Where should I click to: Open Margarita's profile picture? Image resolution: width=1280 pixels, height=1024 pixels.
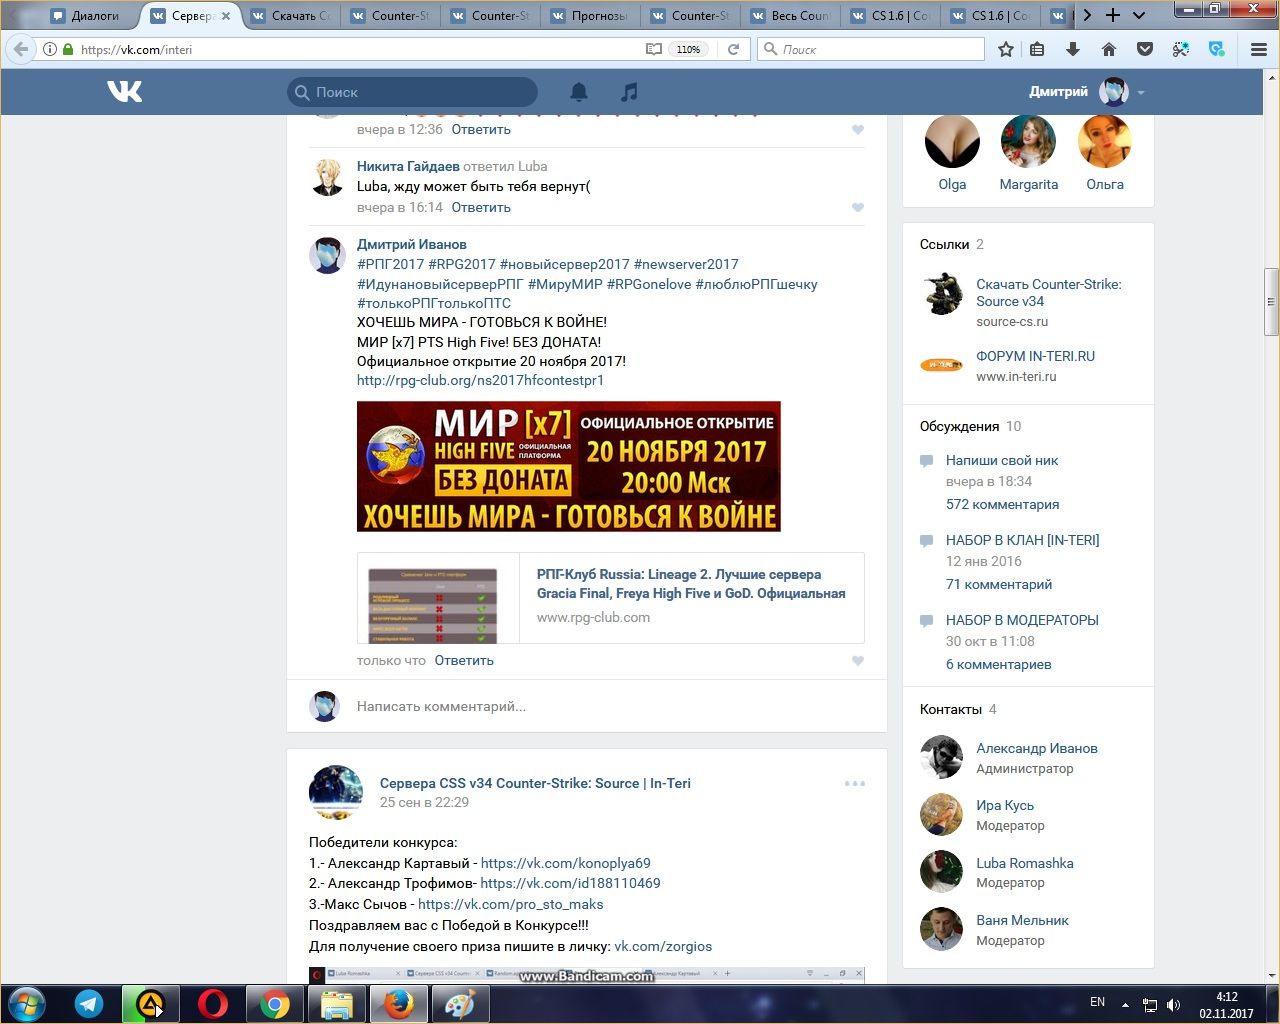1028,141
